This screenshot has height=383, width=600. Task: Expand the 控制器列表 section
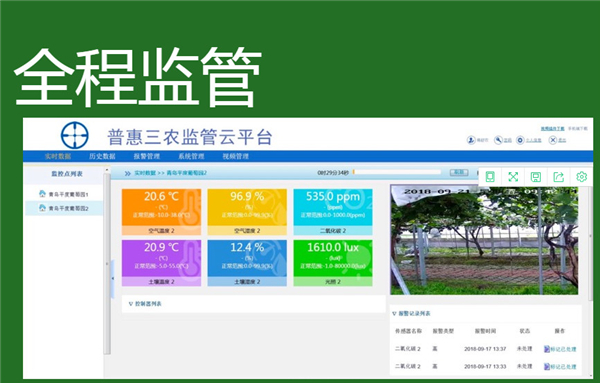point(145,304)
